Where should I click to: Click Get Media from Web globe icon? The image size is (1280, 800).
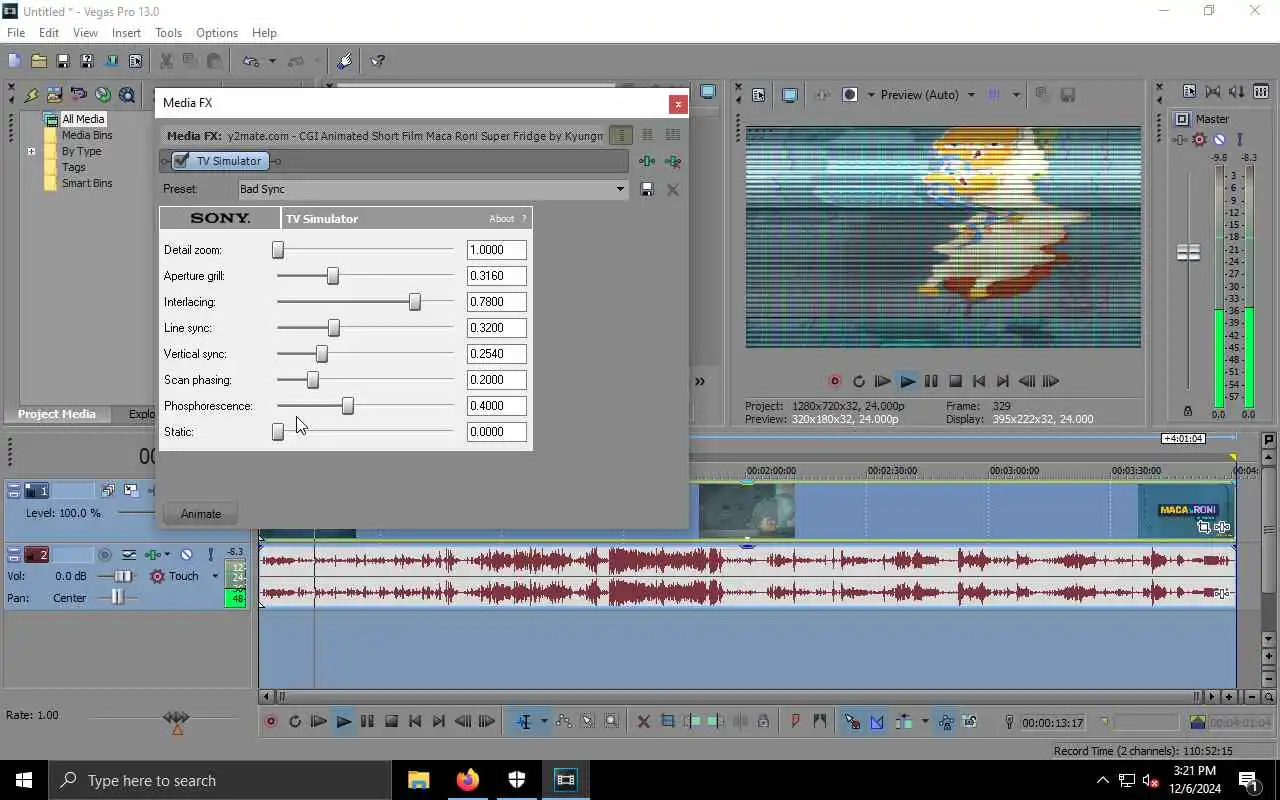click(x=103, y=95)
